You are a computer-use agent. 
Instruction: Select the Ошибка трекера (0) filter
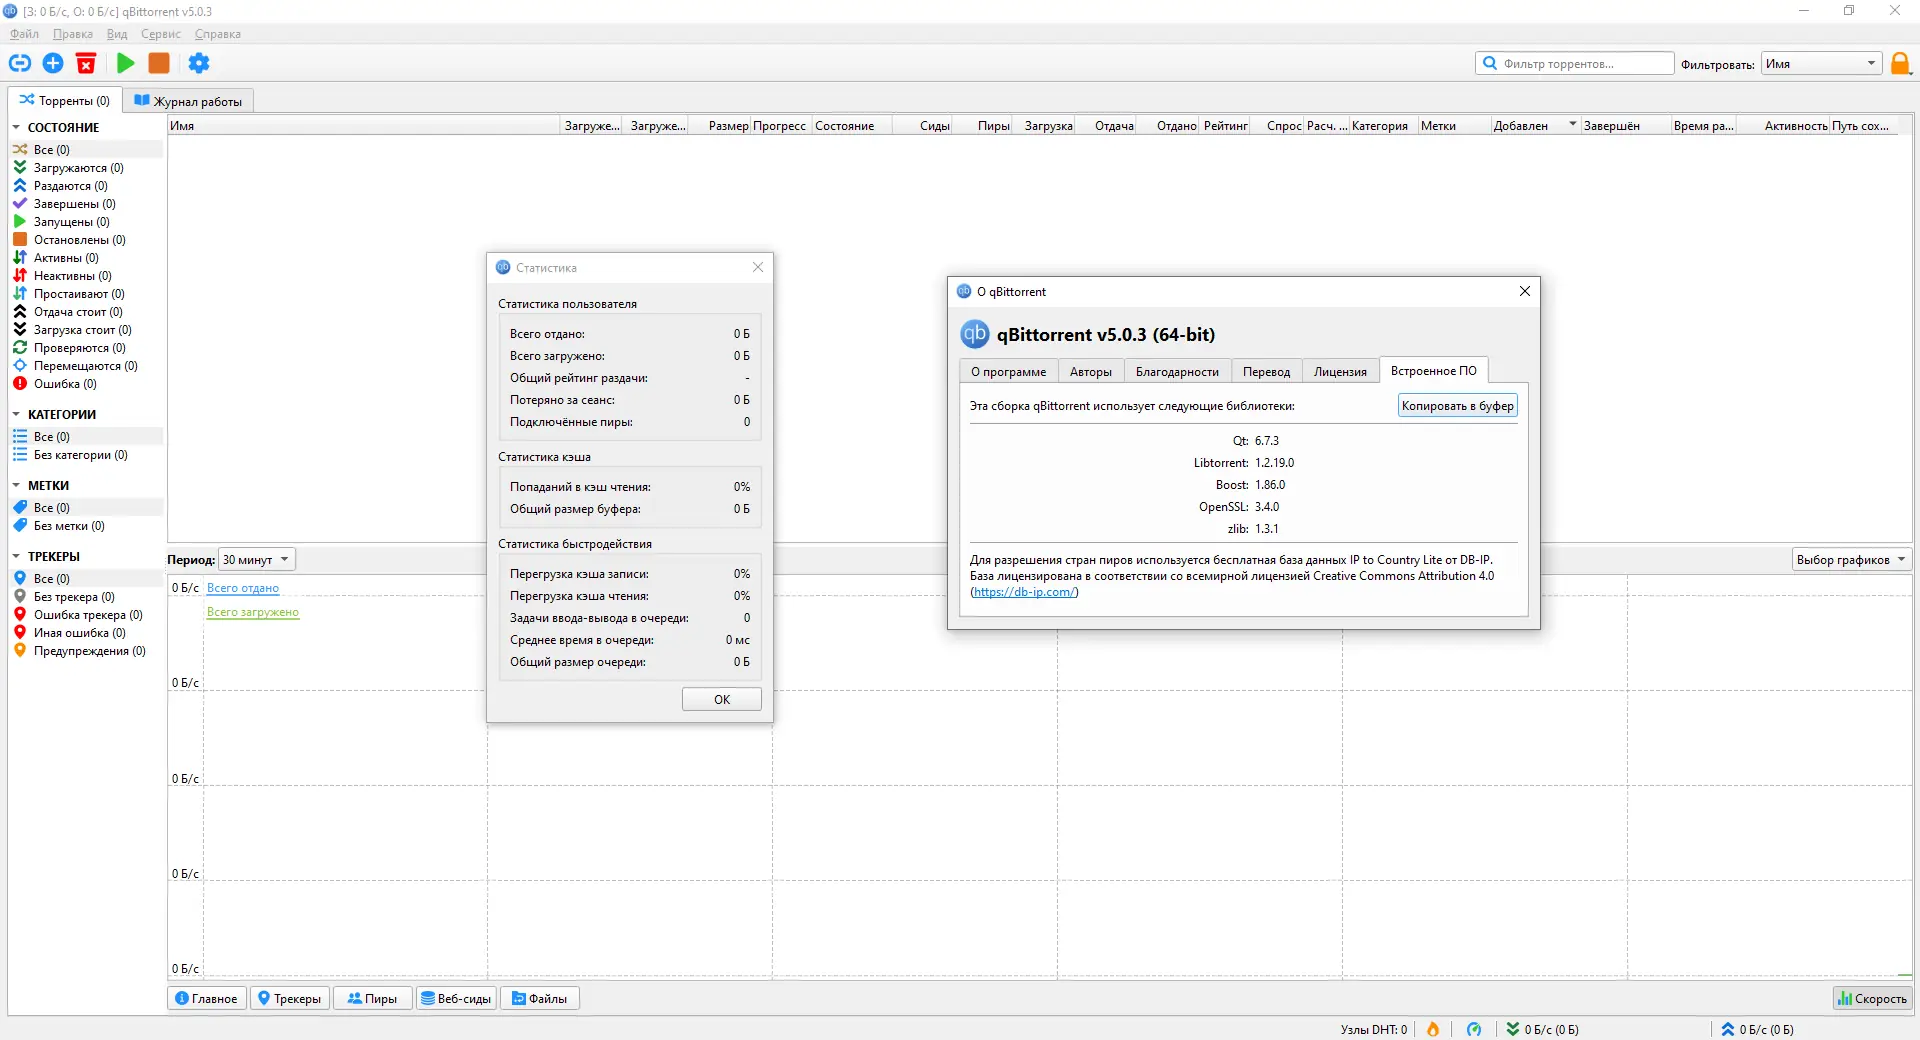pos(86,615)
